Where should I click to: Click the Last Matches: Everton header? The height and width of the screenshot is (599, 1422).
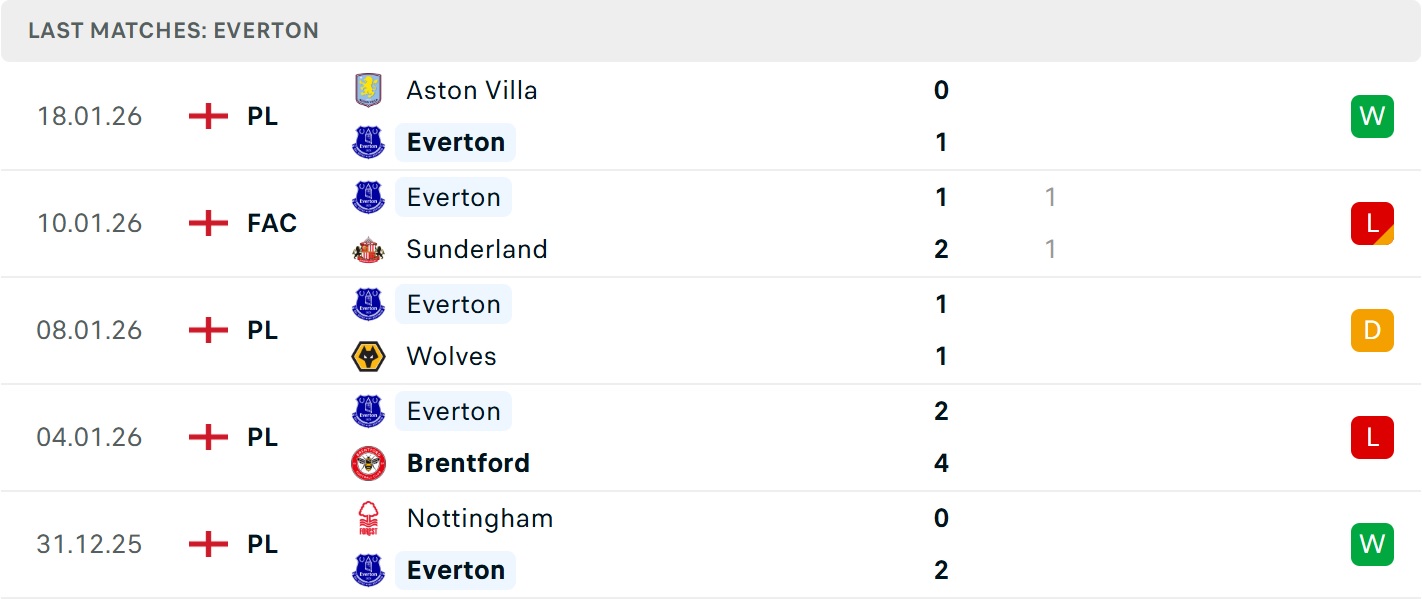tap(174, 30)
